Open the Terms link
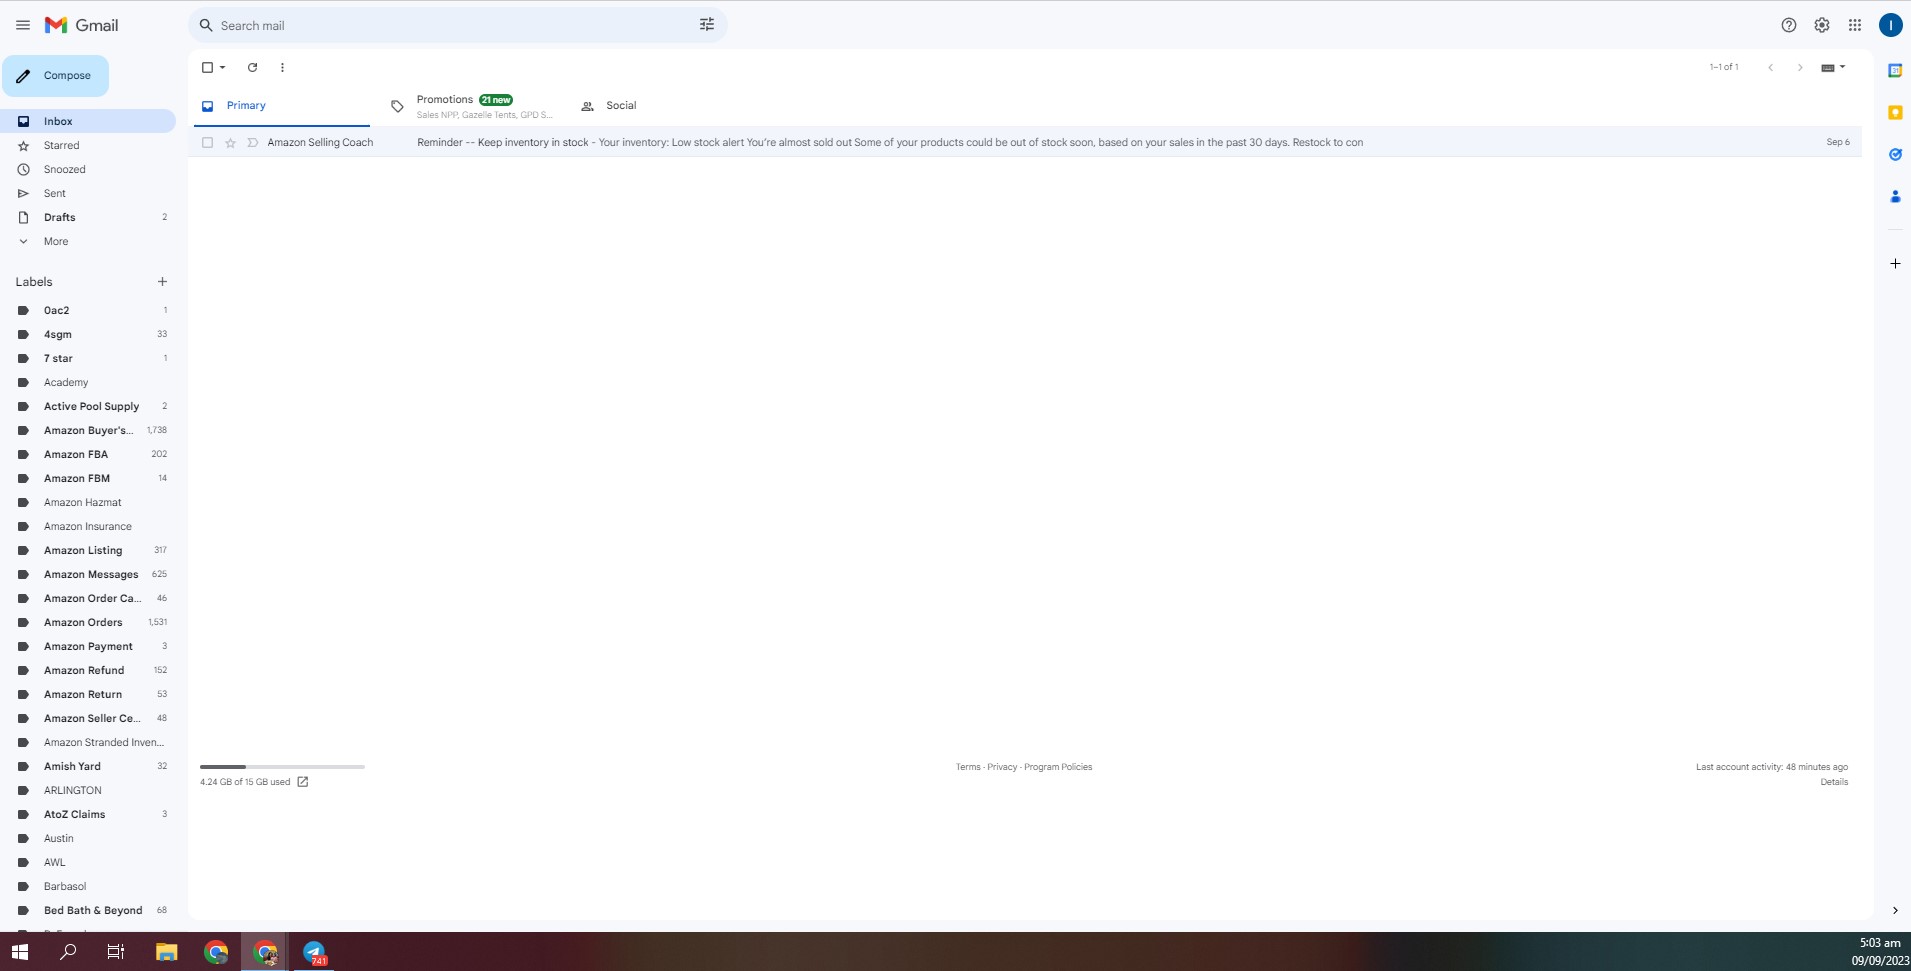Screen dimensions: 1911x971 967,767
